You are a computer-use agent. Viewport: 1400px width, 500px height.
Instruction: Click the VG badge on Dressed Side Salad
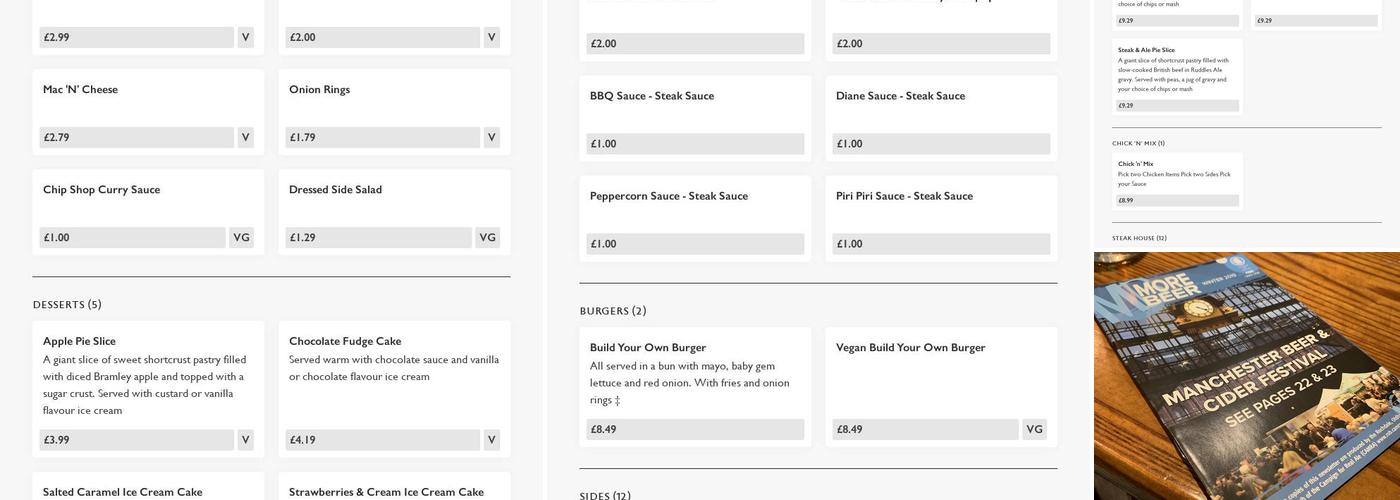pyautogui.click(x=487, y=238)
